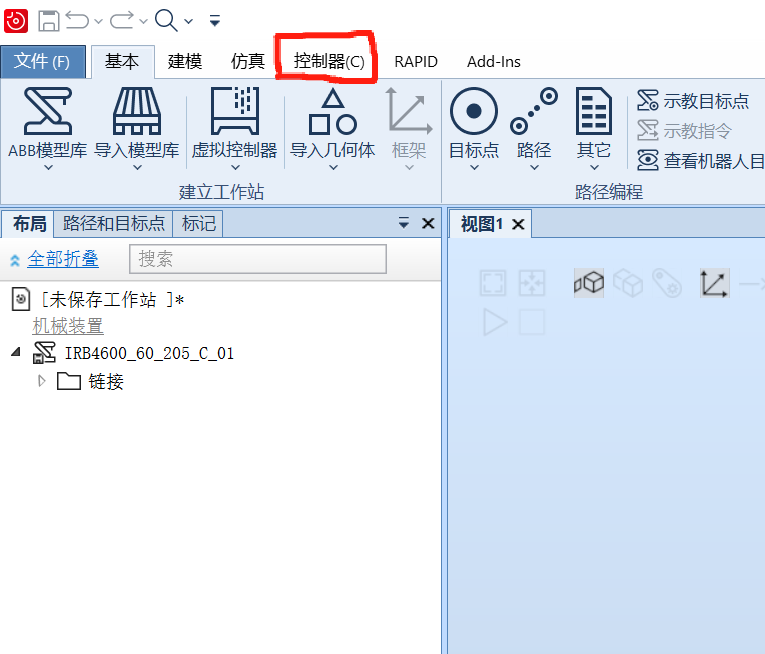This screenshot has width=765, height=654.
Task: Expand the 路径 dropdown chevron
Action: click(x=534, y=167)
